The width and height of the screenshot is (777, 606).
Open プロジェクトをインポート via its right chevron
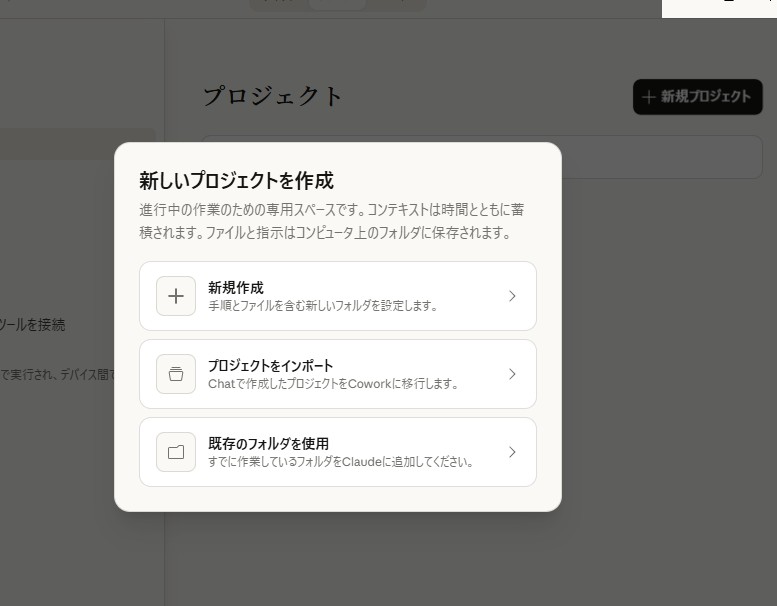pos(512,374)
